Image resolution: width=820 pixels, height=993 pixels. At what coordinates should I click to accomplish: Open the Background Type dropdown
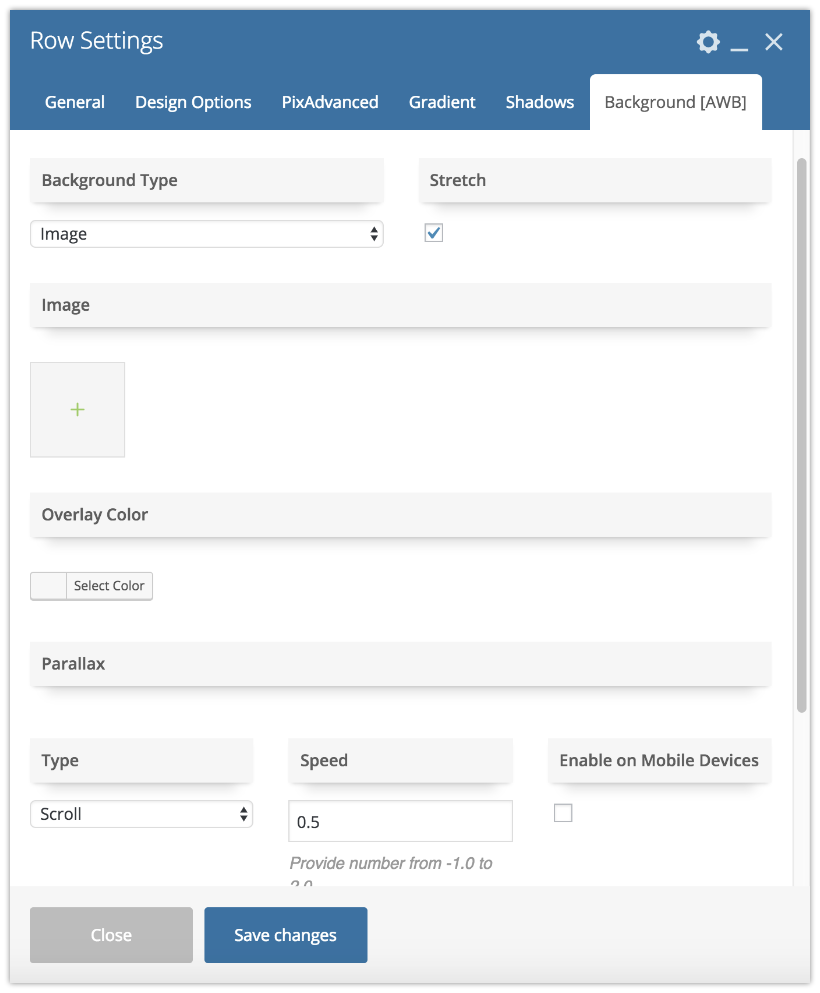pos(206,234)
